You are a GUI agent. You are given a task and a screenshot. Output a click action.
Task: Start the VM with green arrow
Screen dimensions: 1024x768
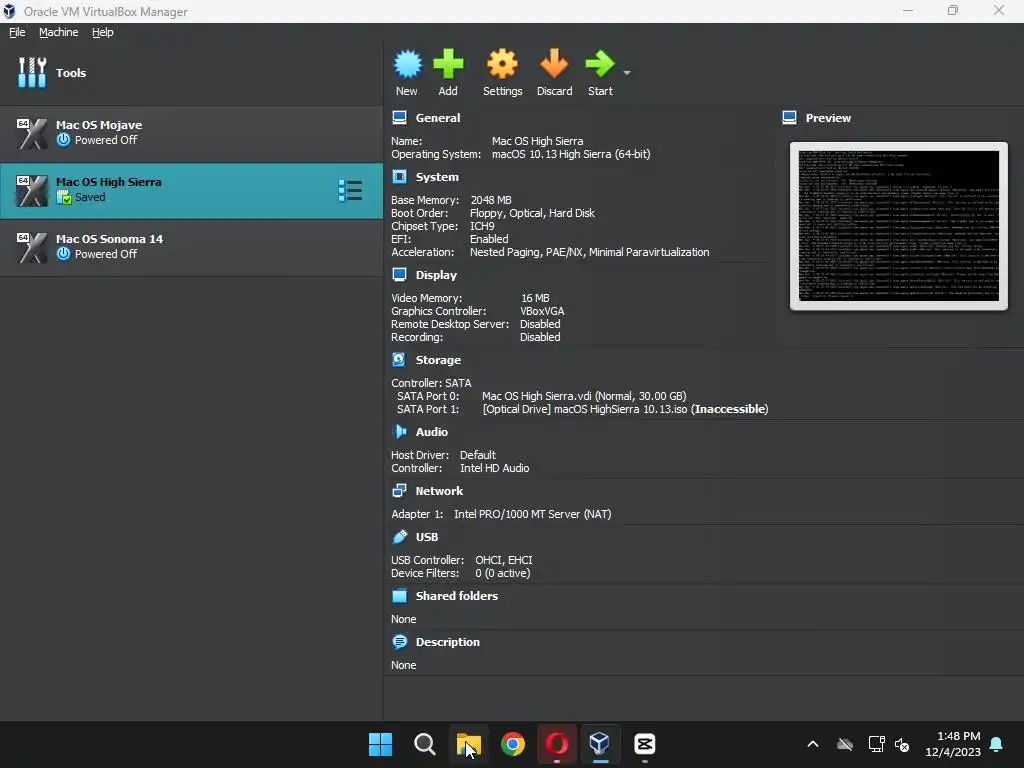tap(600, 65)
